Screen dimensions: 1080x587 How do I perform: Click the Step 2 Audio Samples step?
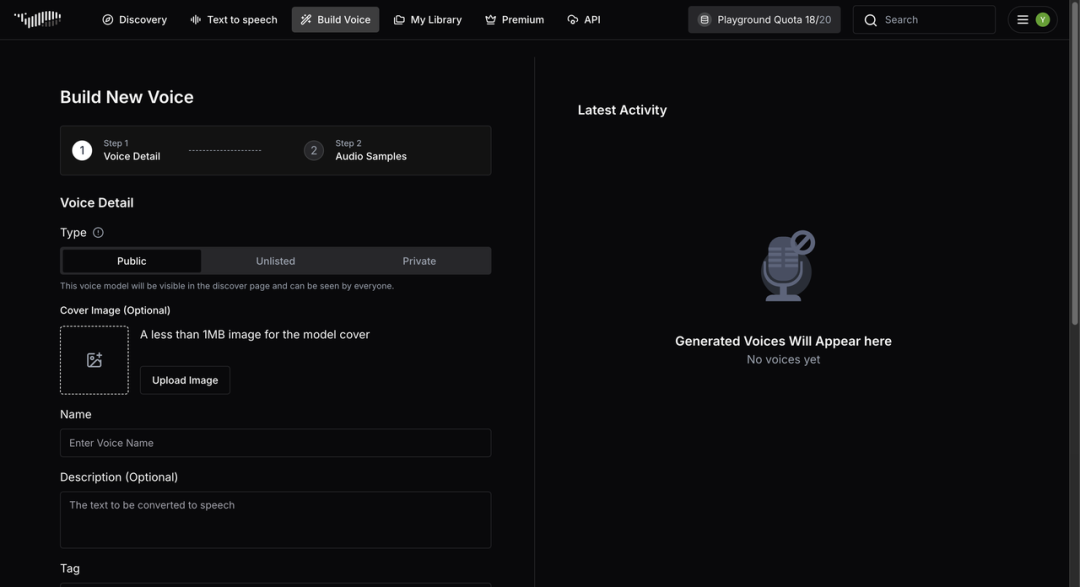tap(357, 150)
